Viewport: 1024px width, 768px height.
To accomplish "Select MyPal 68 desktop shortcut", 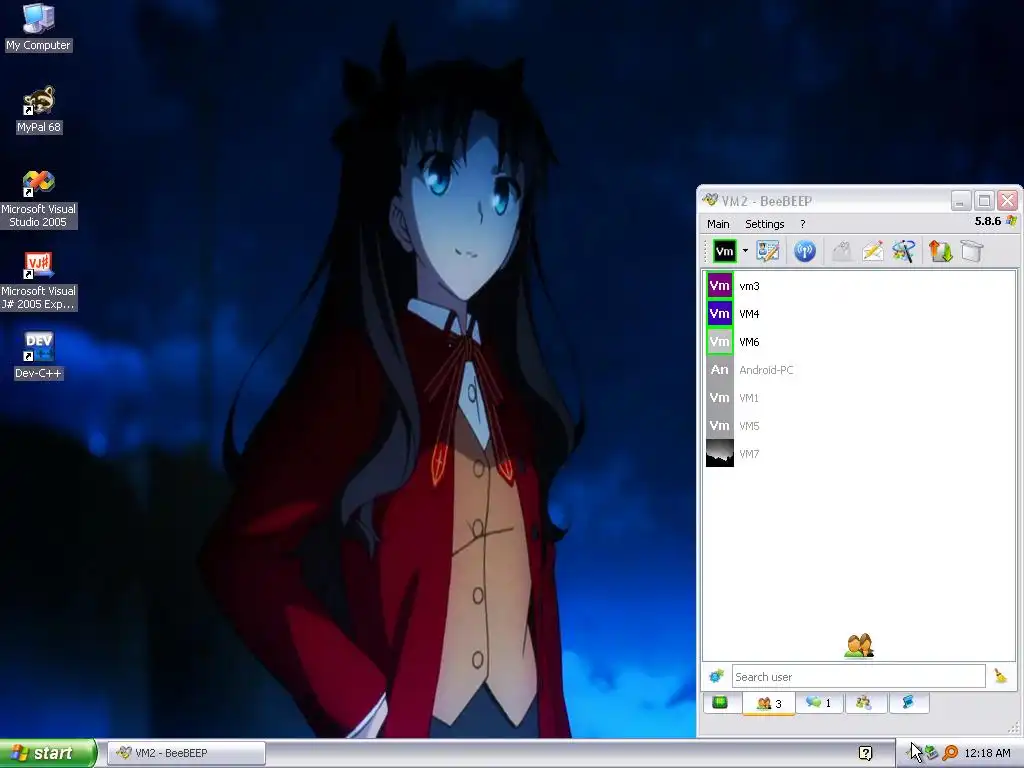I will tap(39, 110).
